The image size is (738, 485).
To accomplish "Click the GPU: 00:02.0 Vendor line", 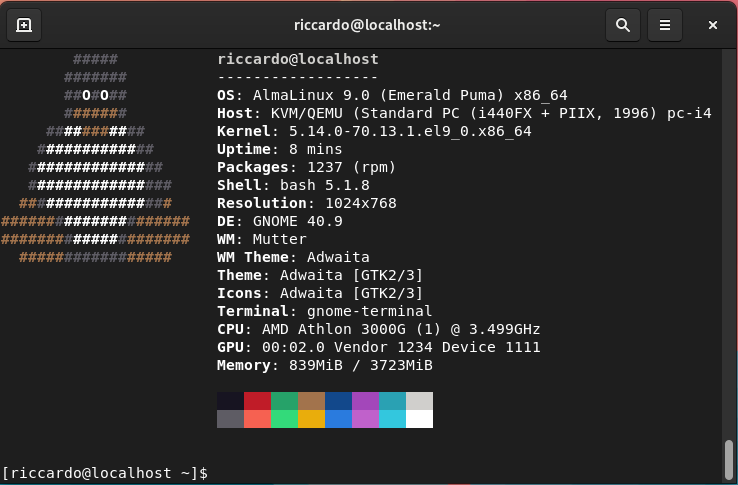I will [378, 347].
